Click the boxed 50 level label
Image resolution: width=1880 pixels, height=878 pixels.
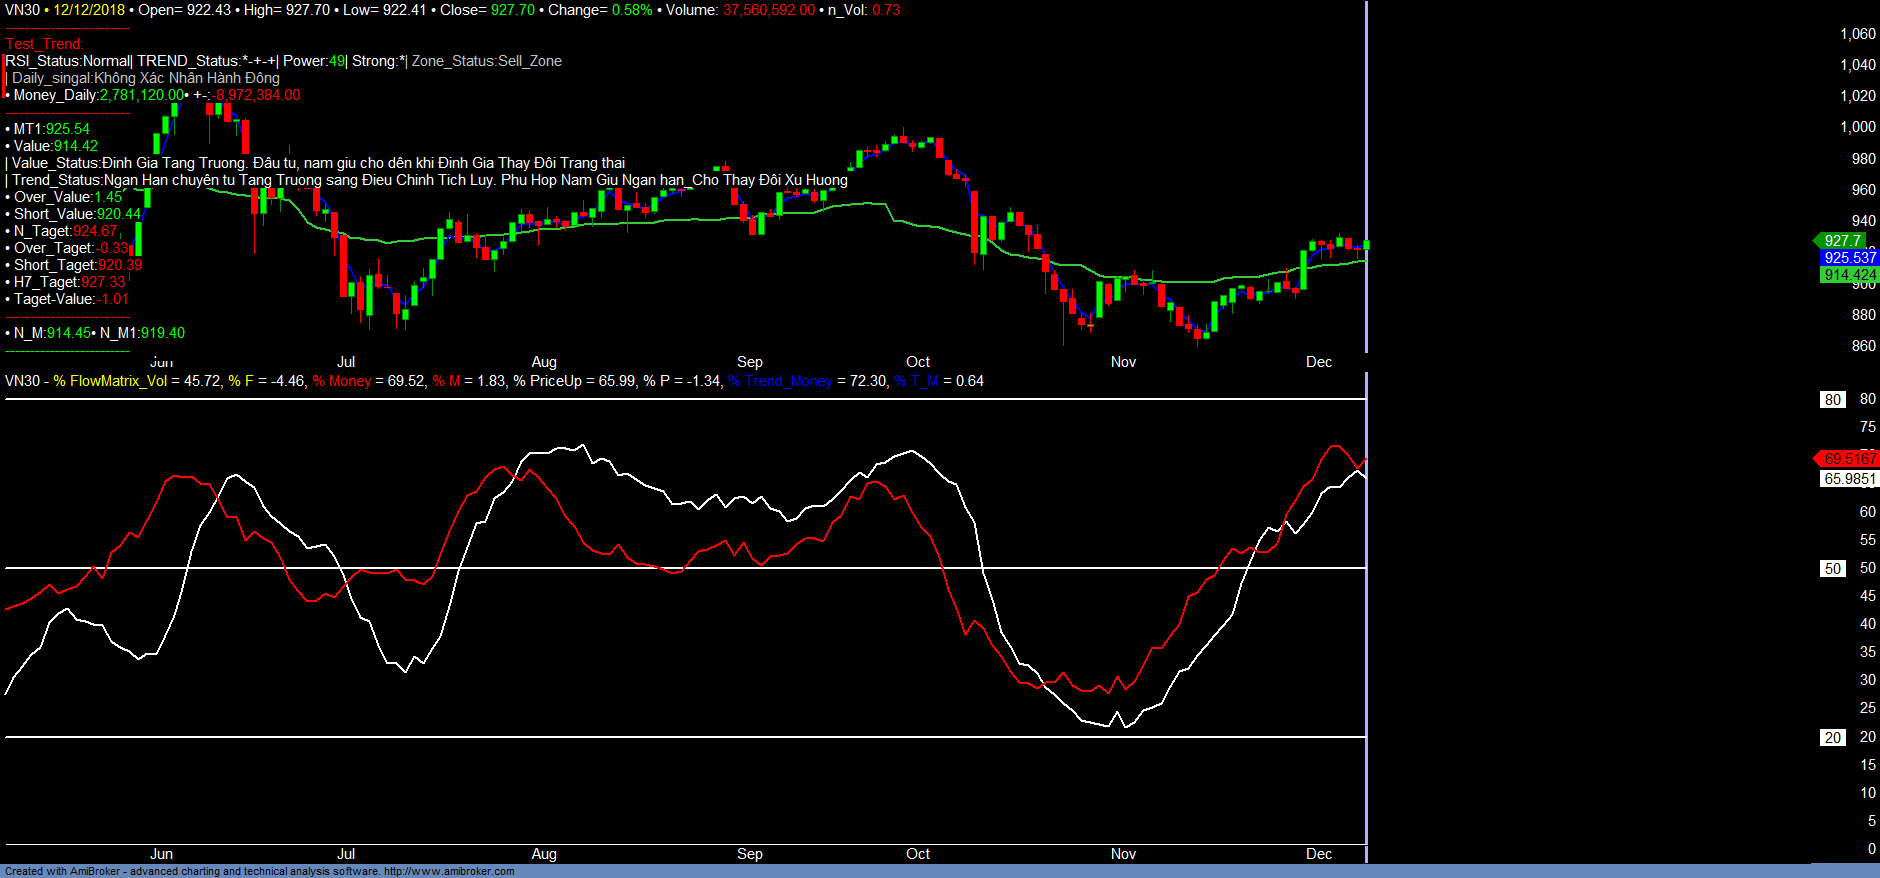click(1832, 569)
